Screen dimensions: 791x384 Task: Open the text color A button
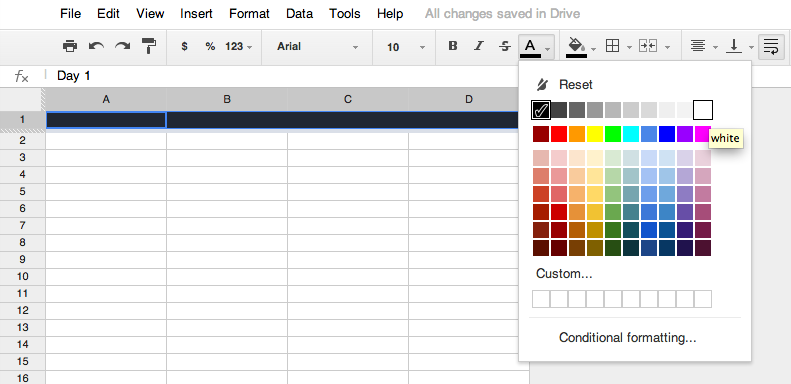(530, 46)
